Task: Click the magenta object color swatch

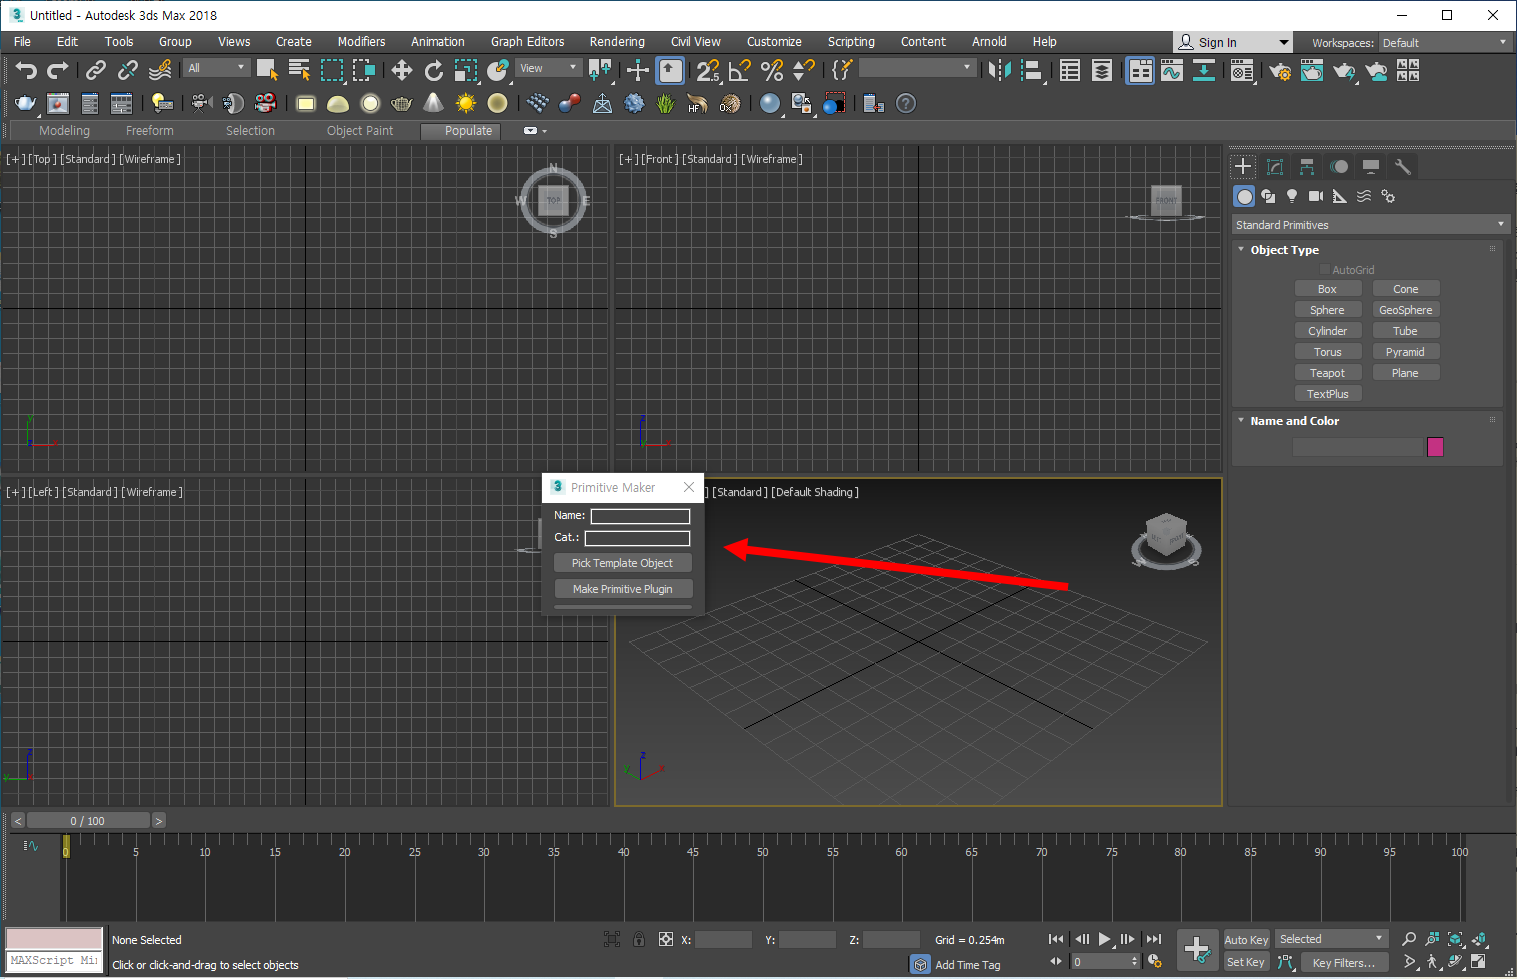Action: tap(1435, 447)
